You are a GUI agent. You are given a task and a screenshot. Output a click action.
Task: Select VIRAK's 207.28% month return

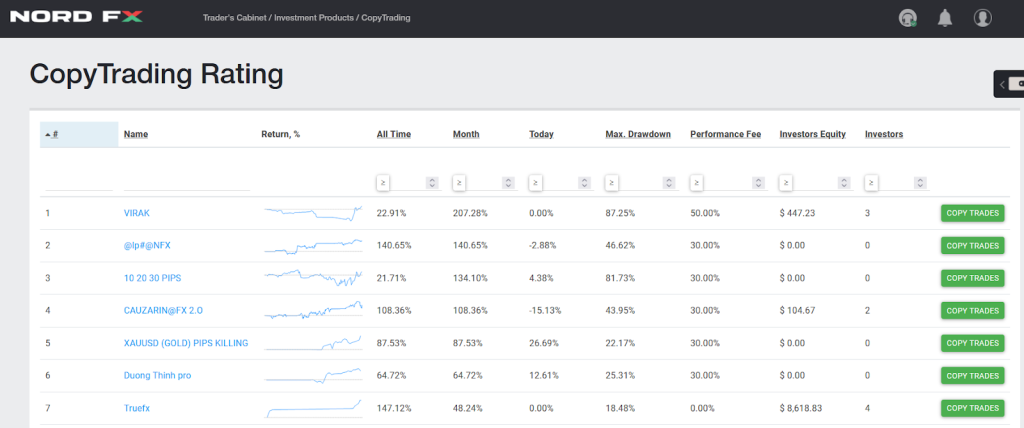(x=470, y=213)
